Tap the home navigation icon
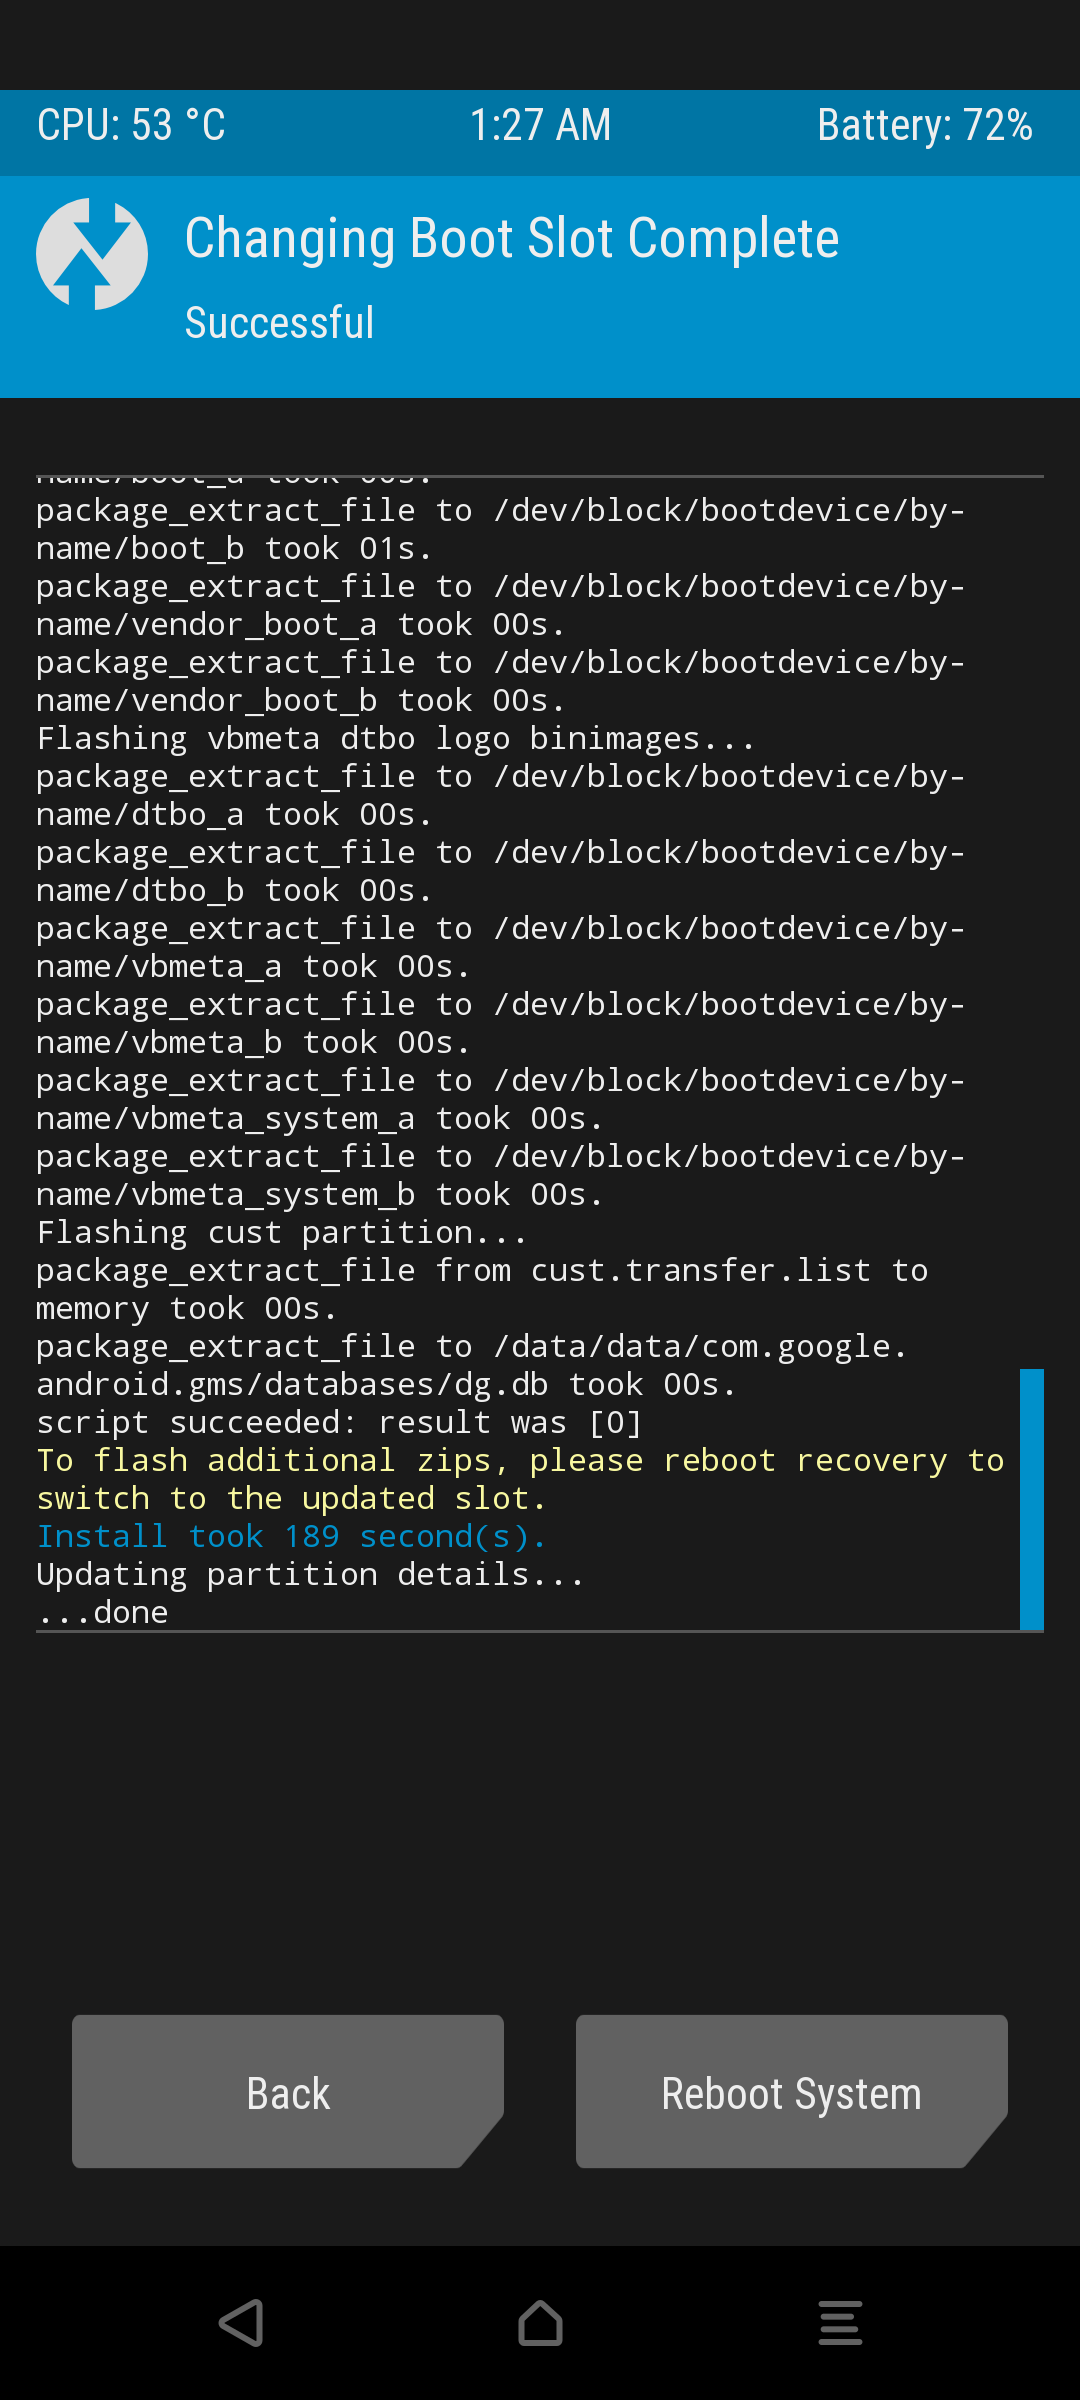The height and width of the screenshot is (2400, 1080). tap(540, 2323)
